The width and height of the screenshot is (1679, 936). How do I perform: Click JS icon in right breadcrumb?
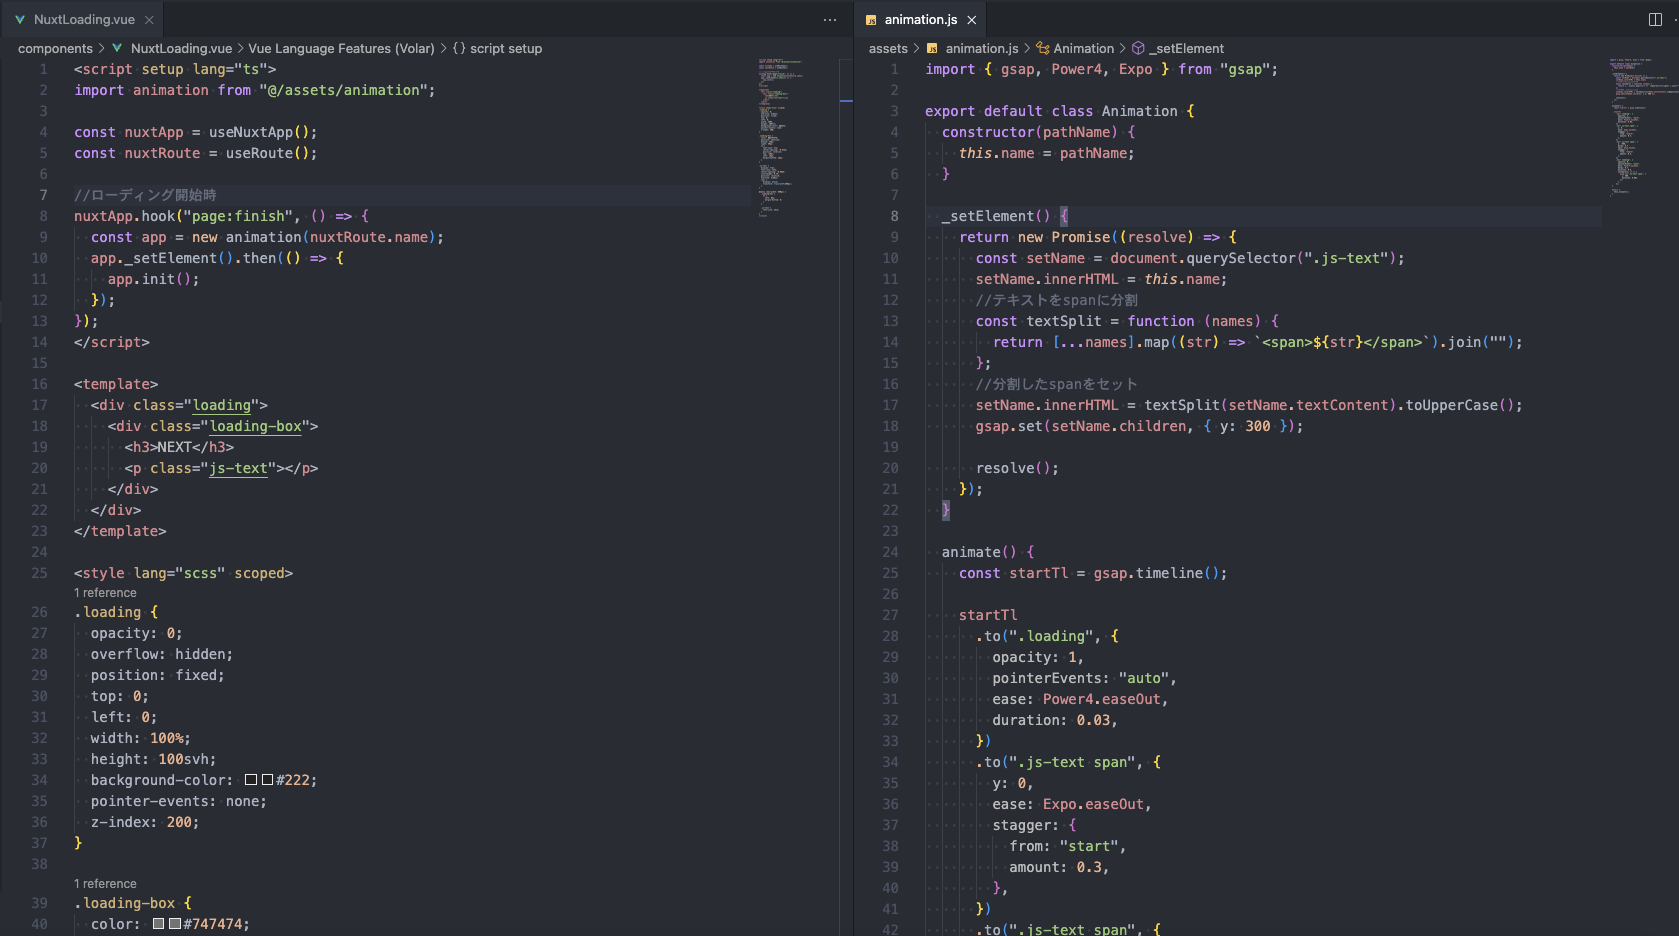point(932,48)
